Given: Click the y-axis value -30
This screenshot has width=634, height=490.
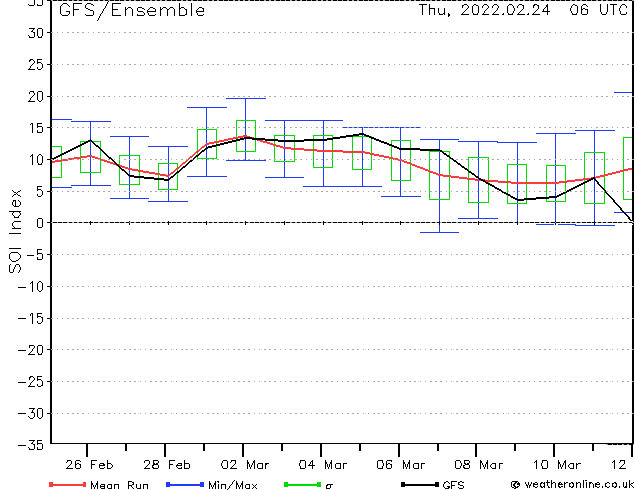Looking at the screenshot, I should 31,413.
